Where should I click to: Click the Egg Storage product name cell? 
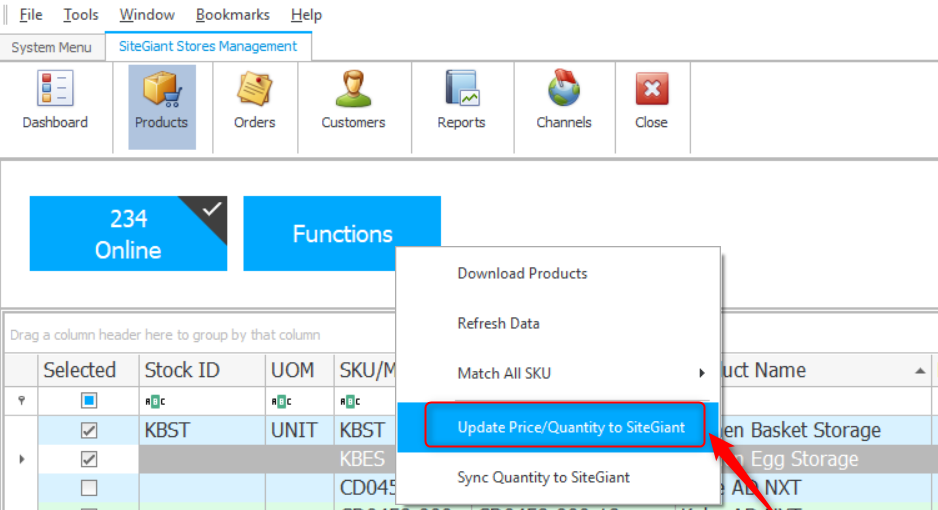[826, 459]
